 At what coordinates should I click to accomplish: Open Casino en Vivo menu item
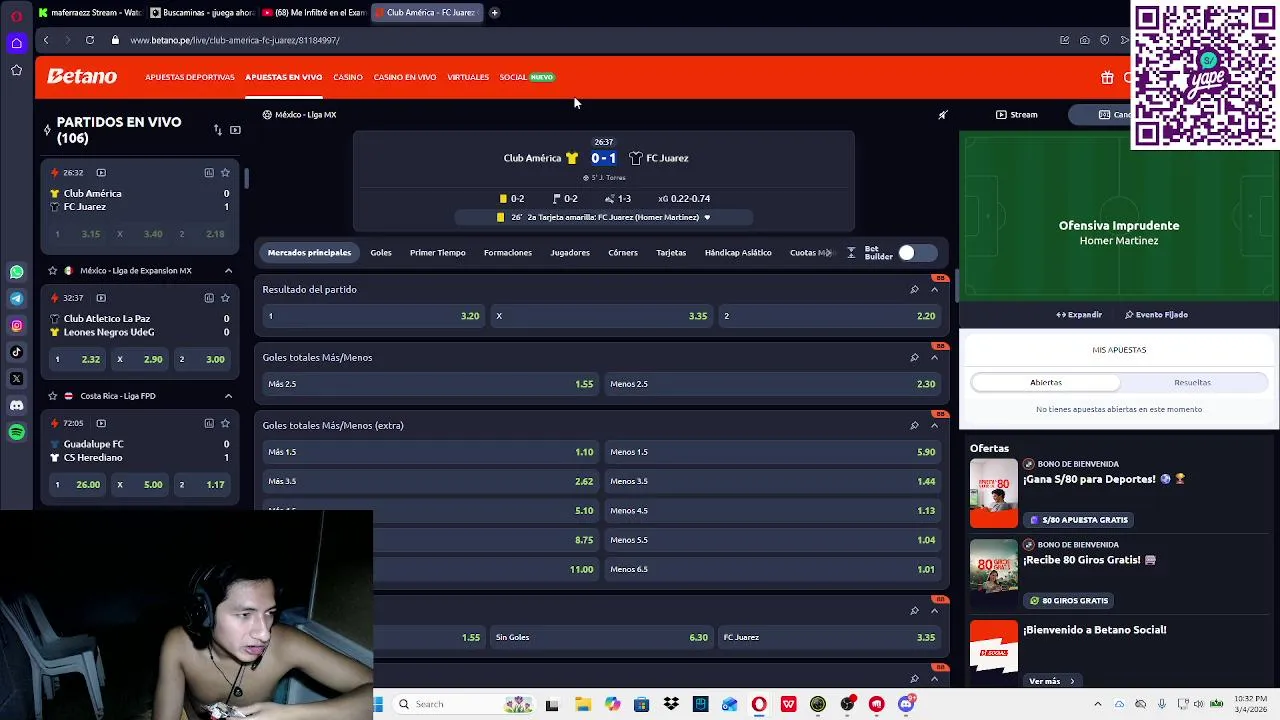point(405,77)
